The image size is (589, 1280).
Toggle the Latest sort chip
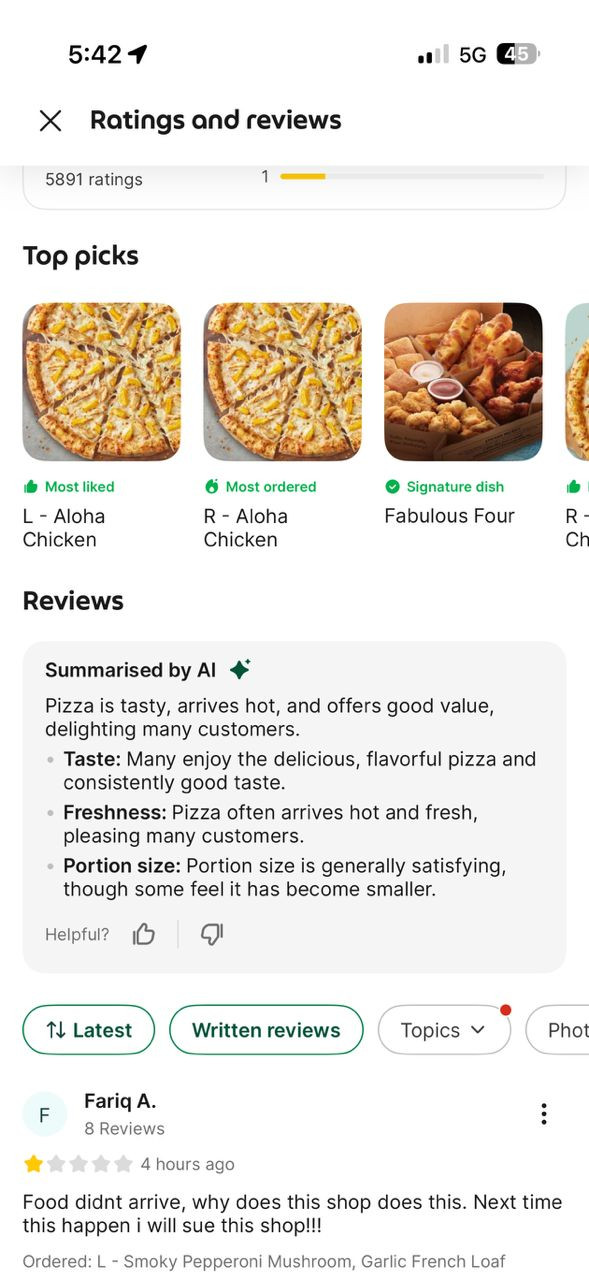pos(89,1030)
